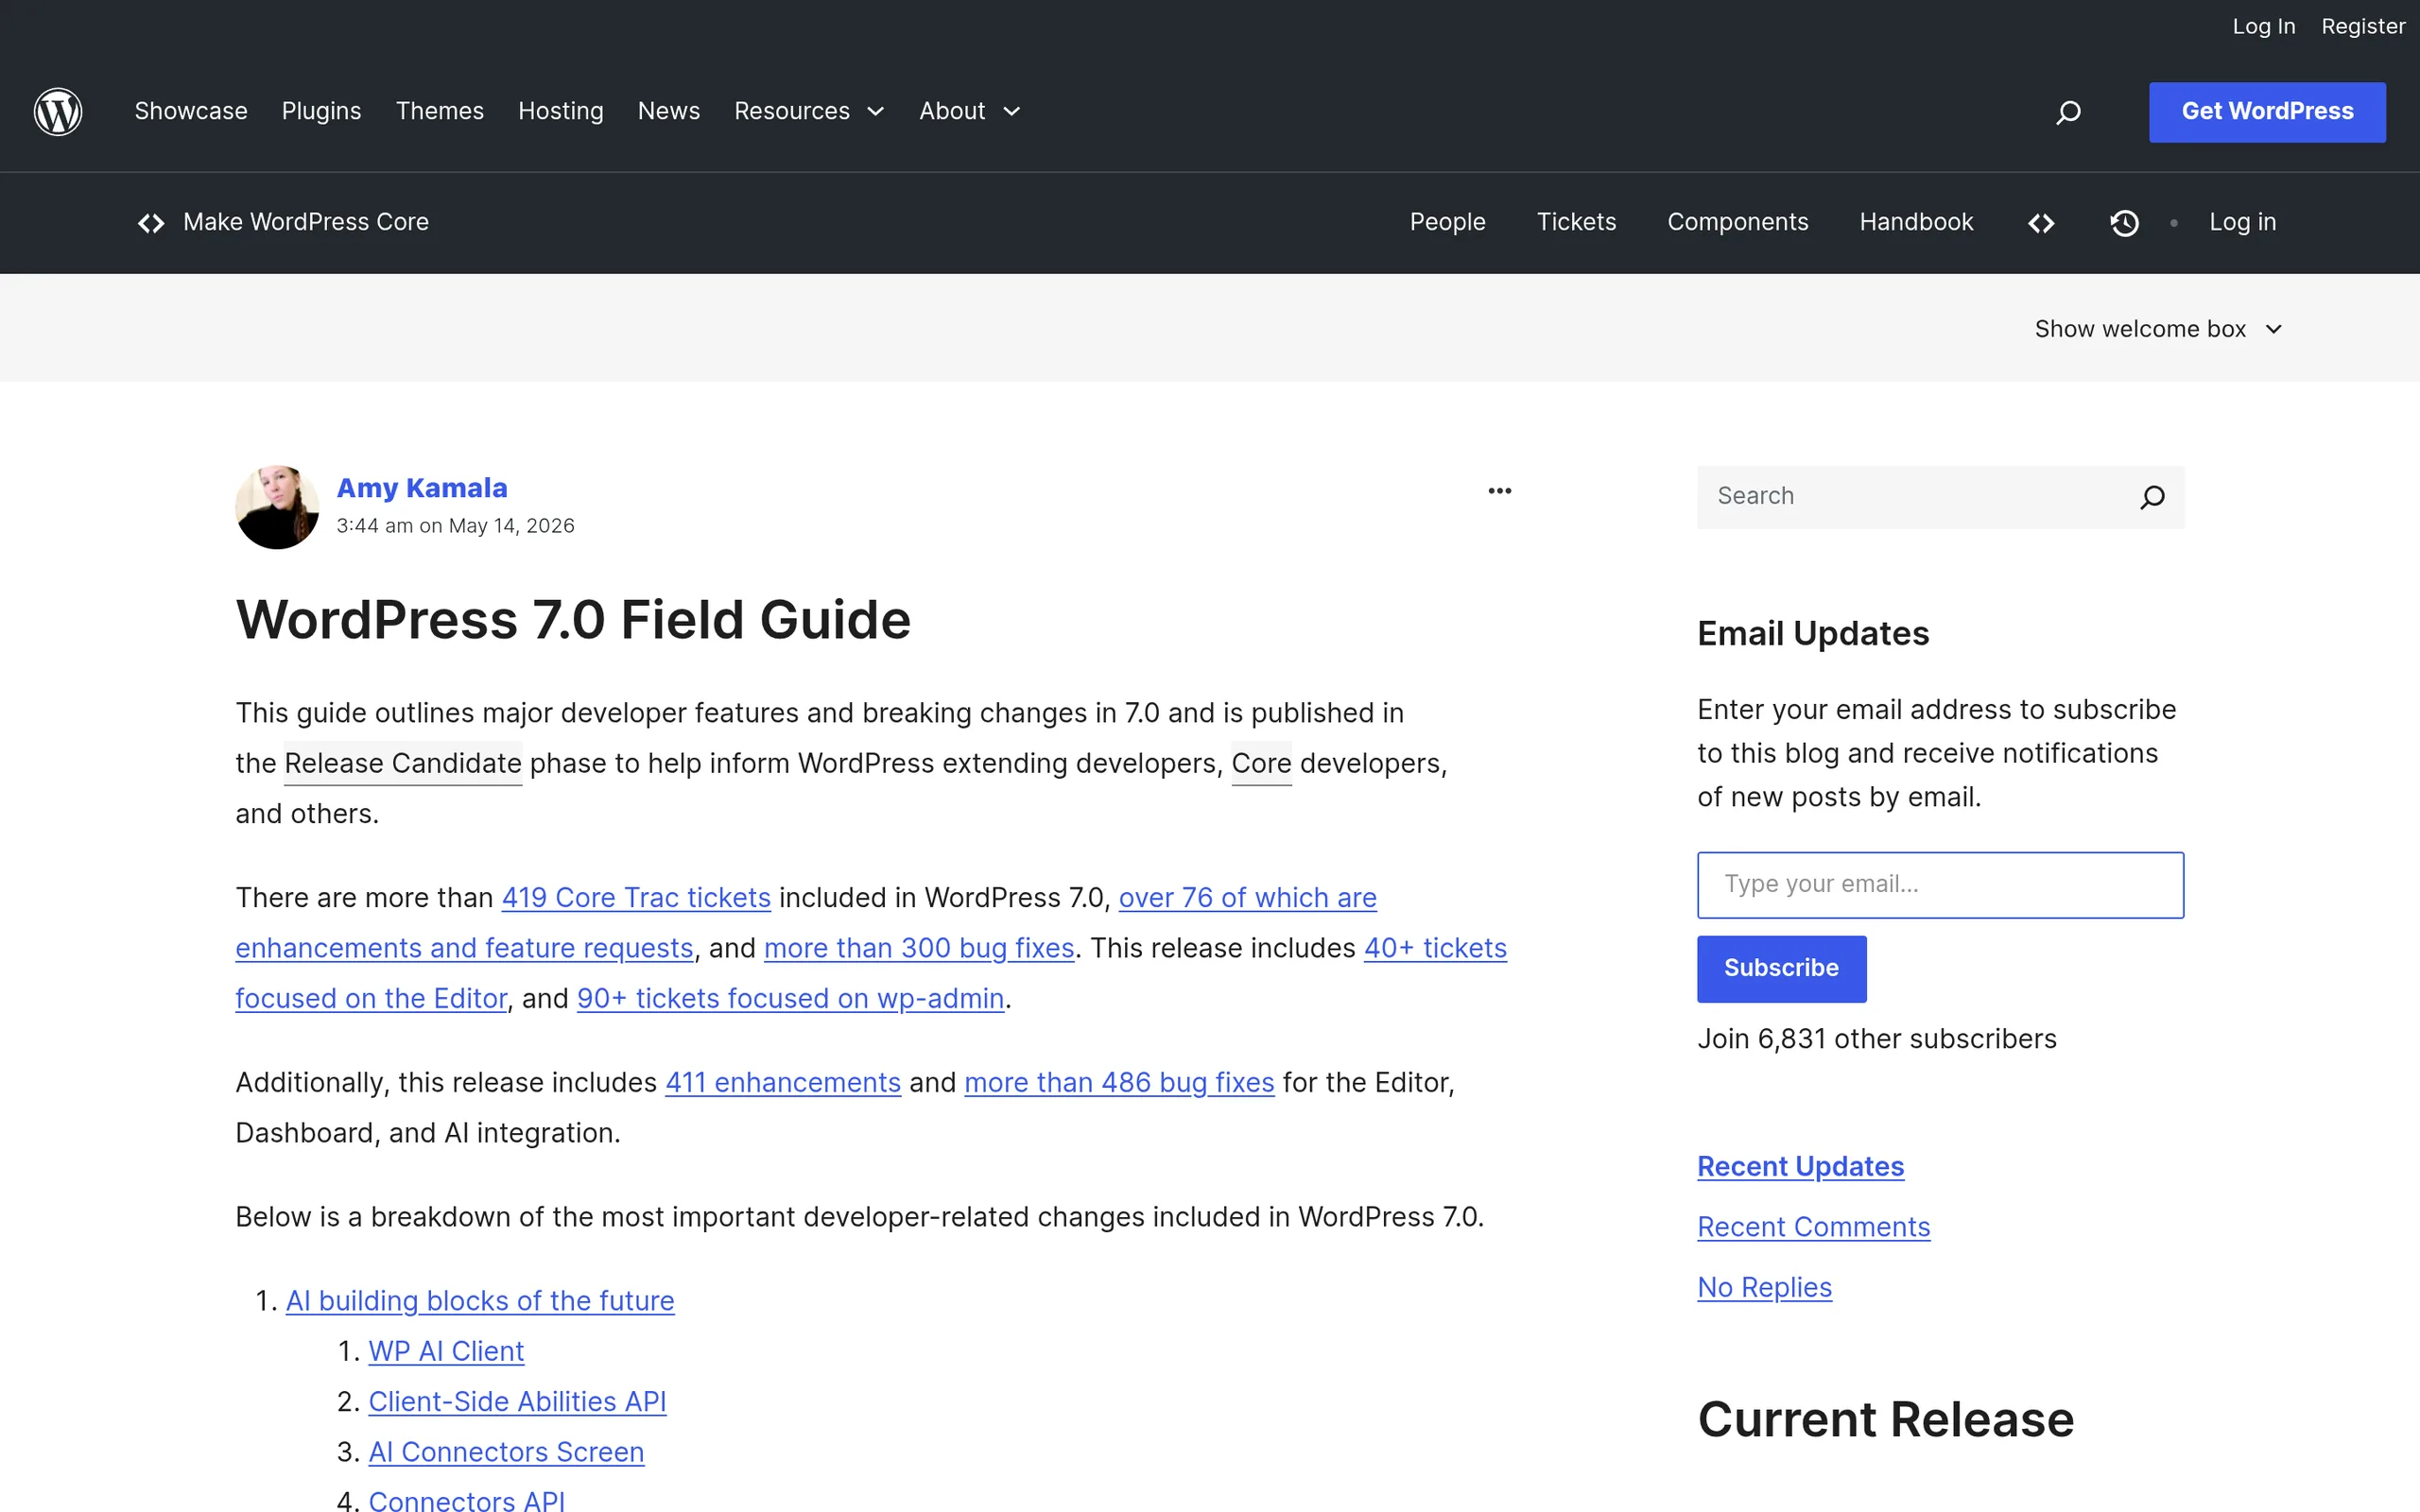Viewport: 2420px width, 1512px height.
Task: Jump to Client-Side Abilities API section
Action: (x=517, y=1402)
